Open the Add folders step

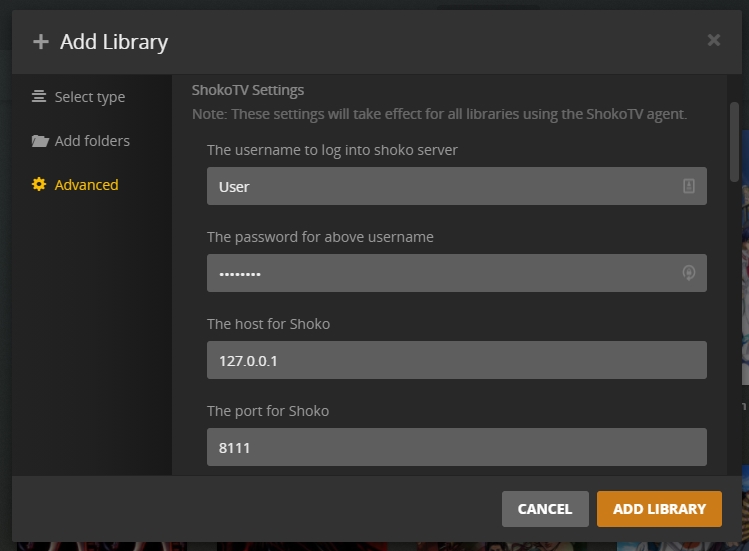pyautogui.click(x=92, y=141)
